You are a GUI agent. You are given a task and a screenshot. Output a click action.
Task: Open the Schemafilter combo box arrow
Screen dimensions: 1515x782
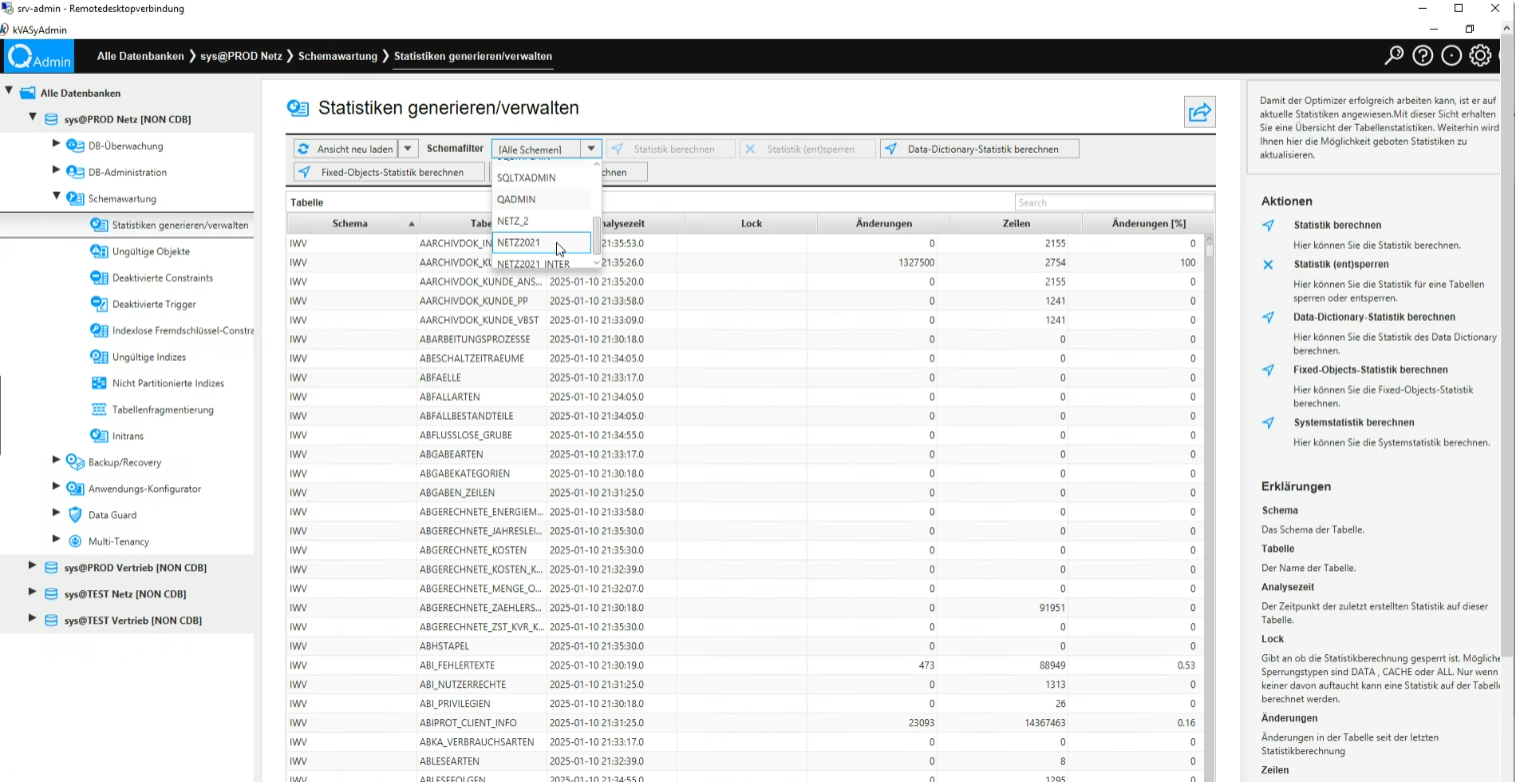[591, 149]
